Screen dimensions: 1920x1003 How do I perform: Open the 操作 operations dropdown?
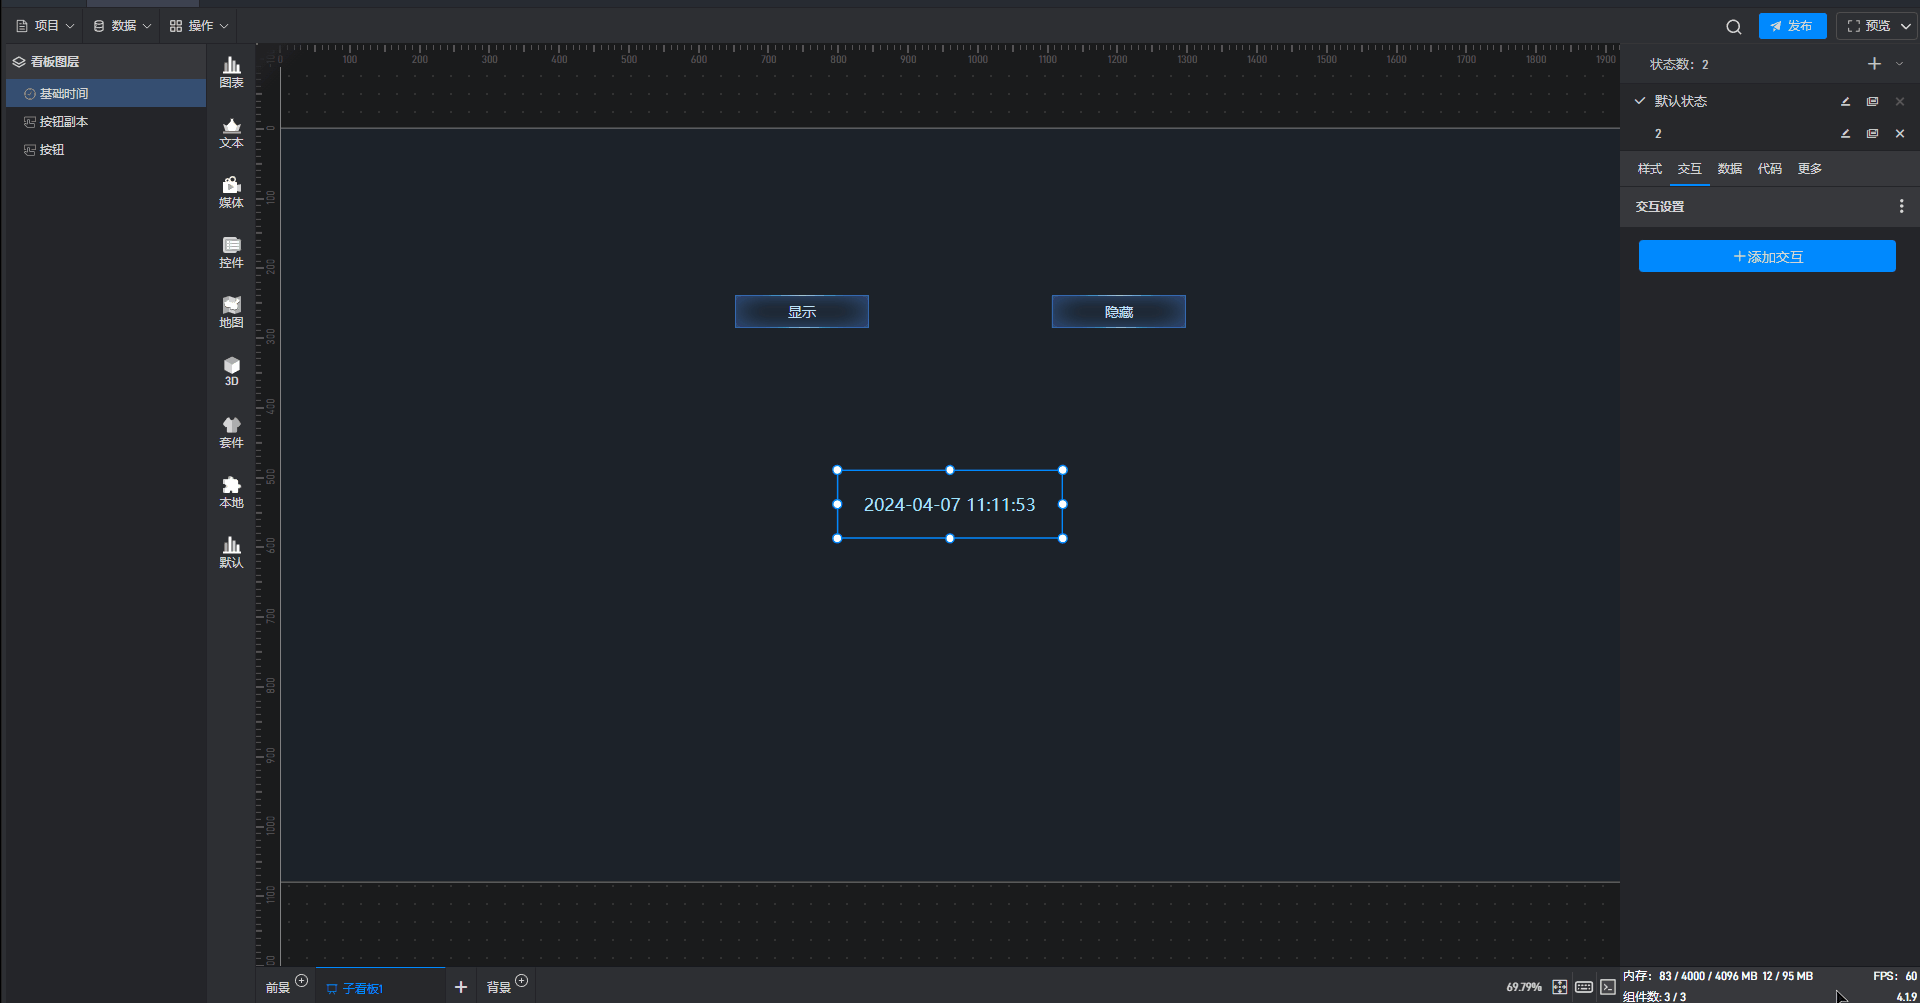tap(199, 26)
